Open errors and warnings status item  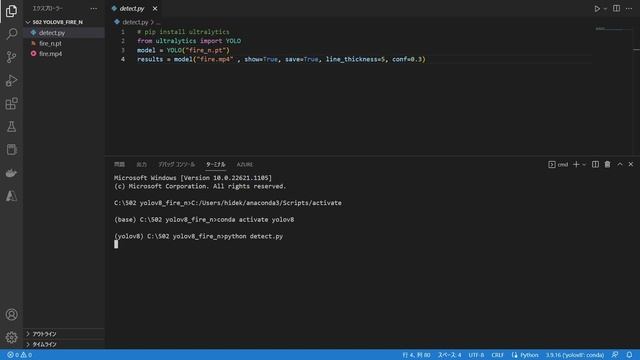click(20, 355)
